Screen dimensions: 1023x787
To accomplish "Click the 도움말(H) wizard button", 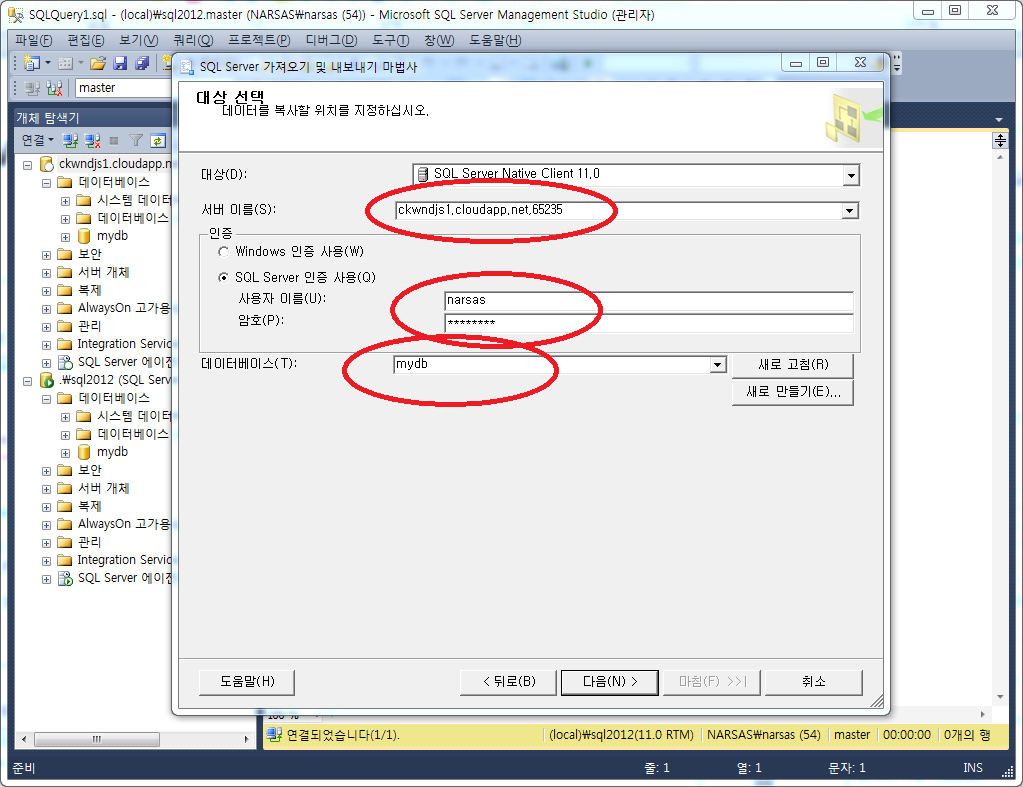I will click(x=247, y=682).
